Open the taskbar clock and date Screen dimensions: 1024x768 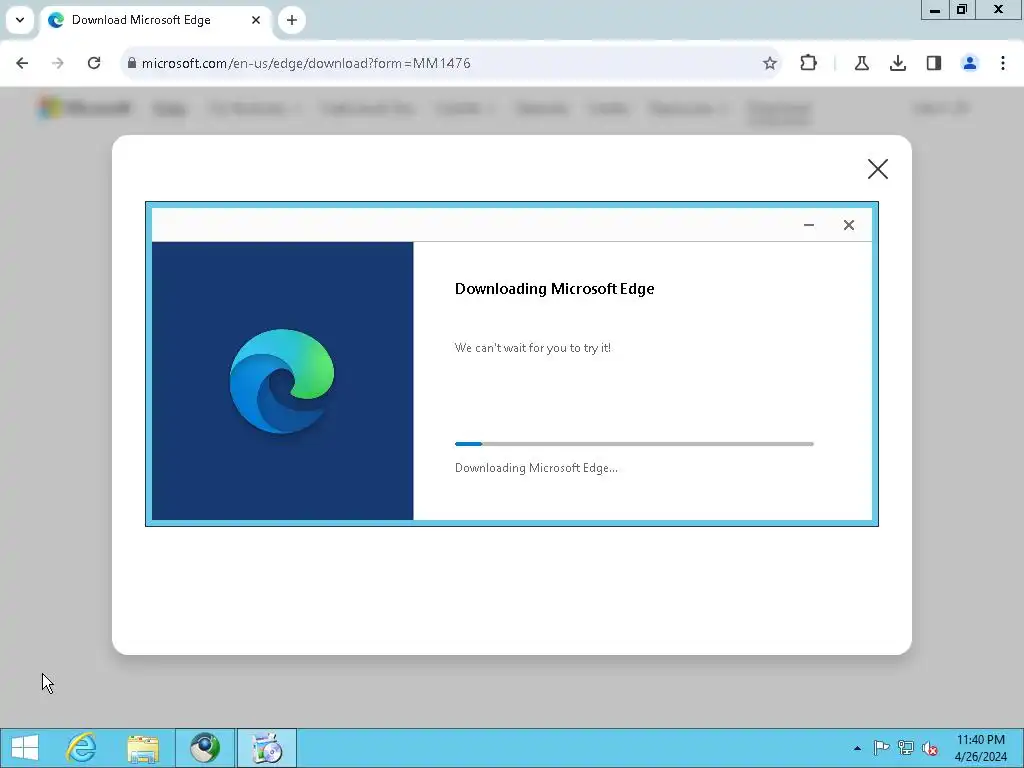click(x=981, y=748)
